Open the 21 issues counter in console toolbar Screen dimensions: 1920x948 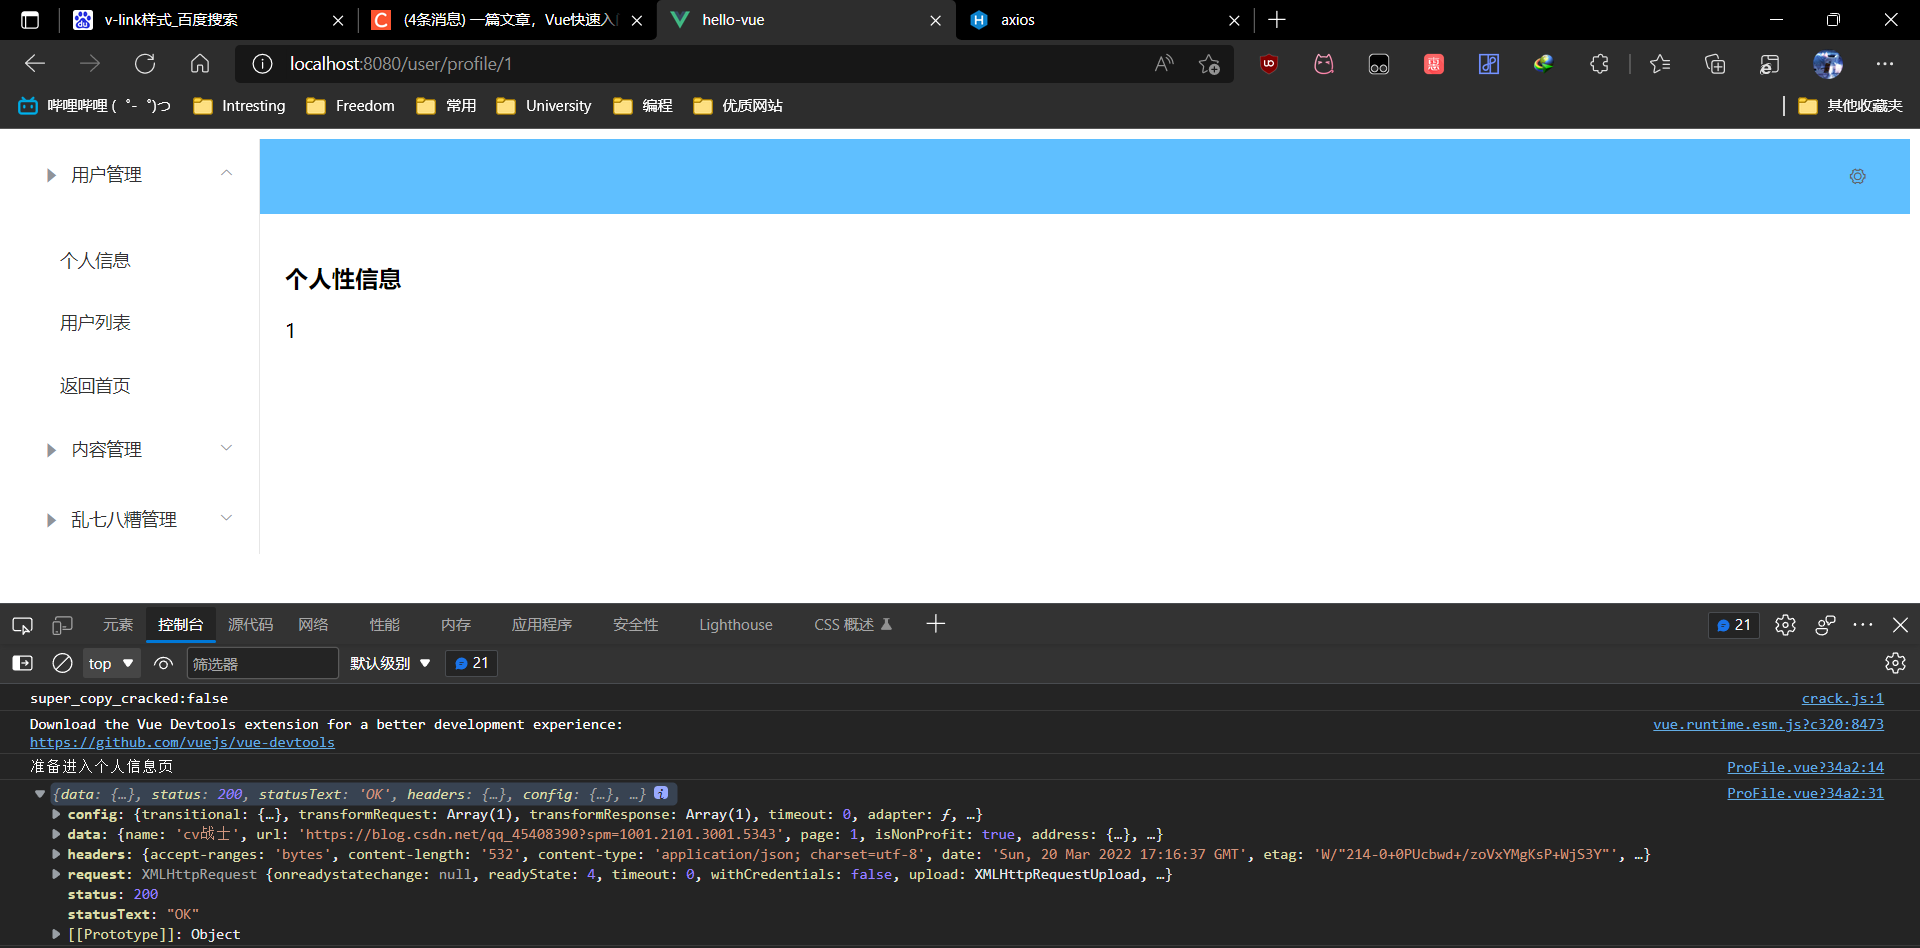pos(472,663)
